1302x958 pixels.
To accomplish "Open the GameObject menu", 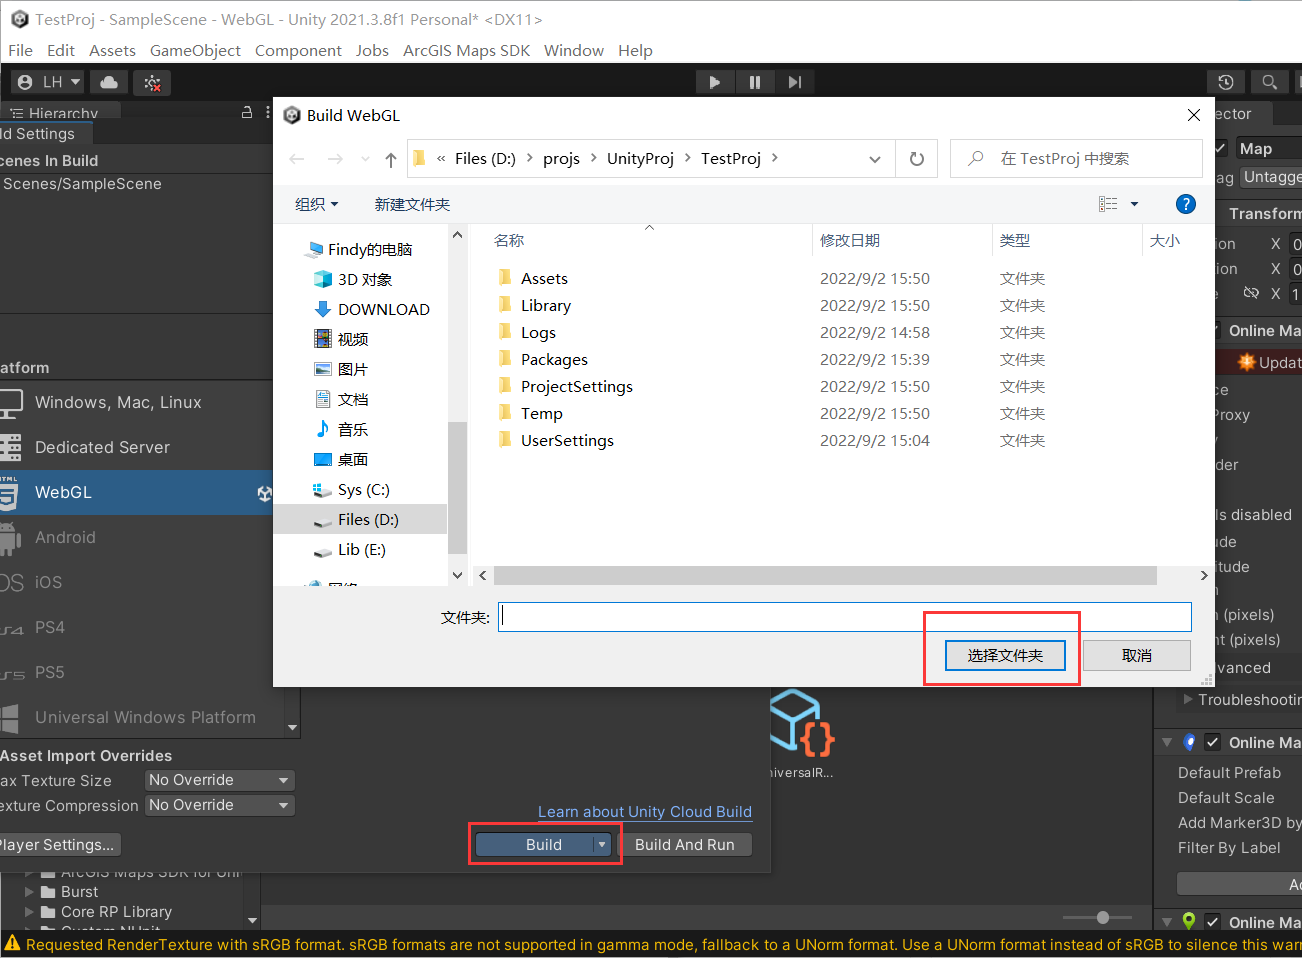I will point(195,50).
